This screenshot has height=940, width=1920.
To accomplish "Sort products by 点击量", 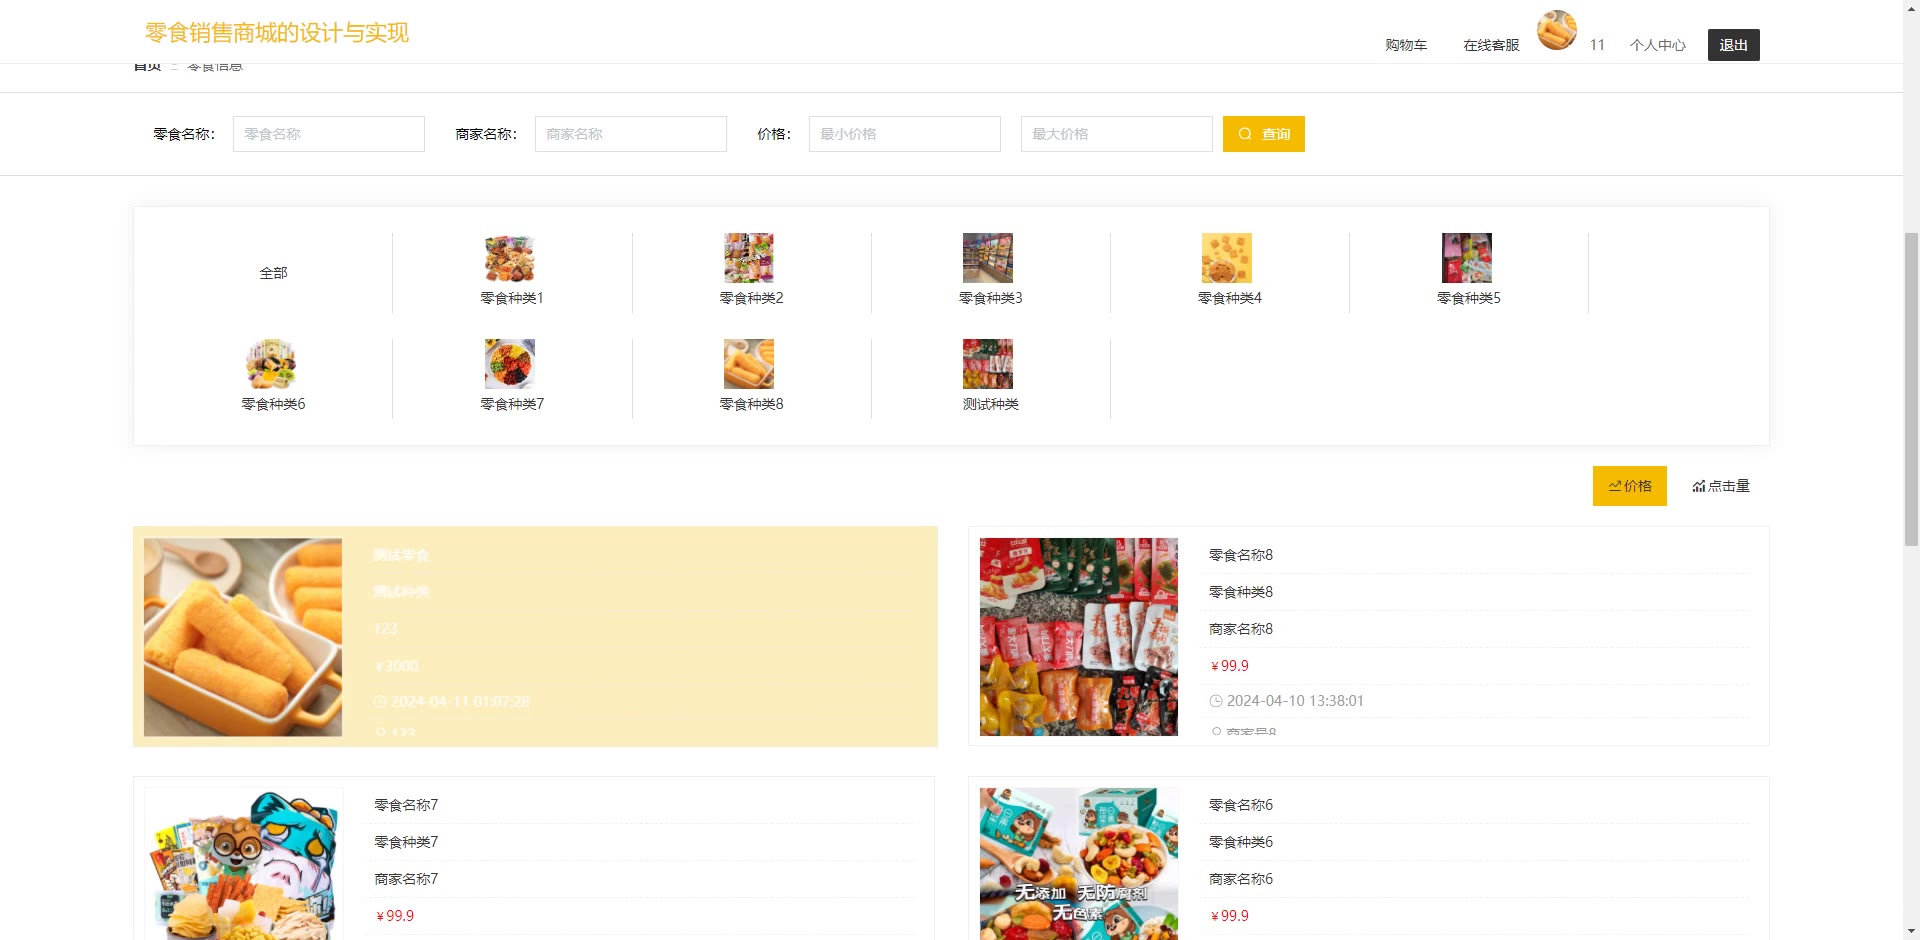I will (1721, 486).
